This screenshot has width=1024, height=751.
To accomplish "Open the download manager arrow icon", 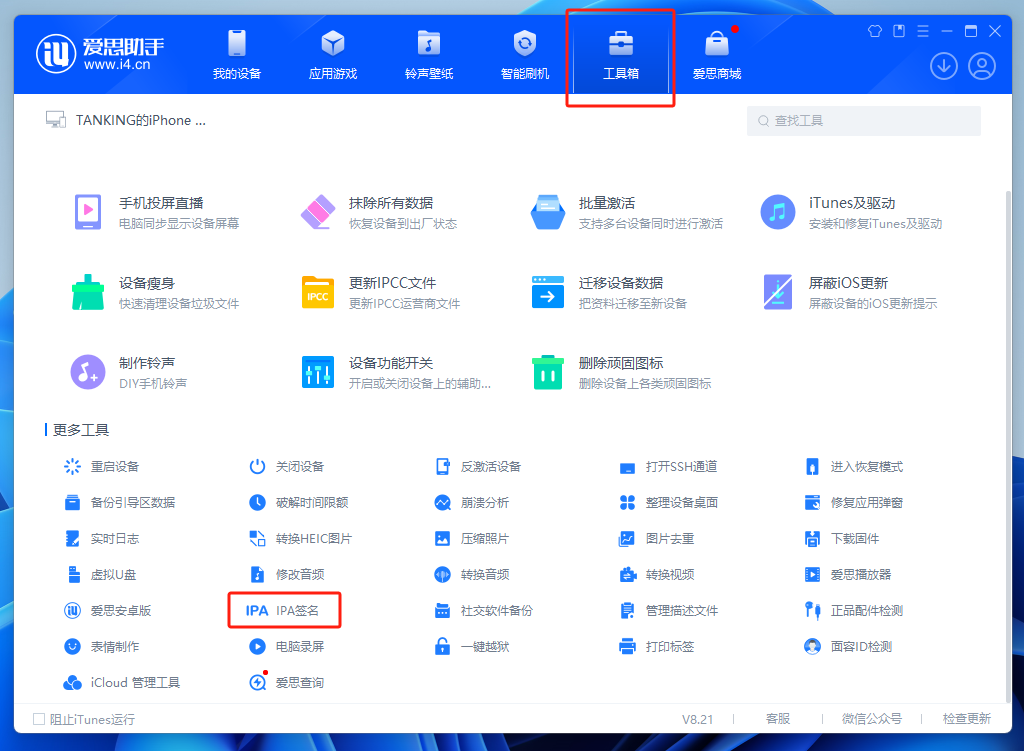I will [944, 66].
